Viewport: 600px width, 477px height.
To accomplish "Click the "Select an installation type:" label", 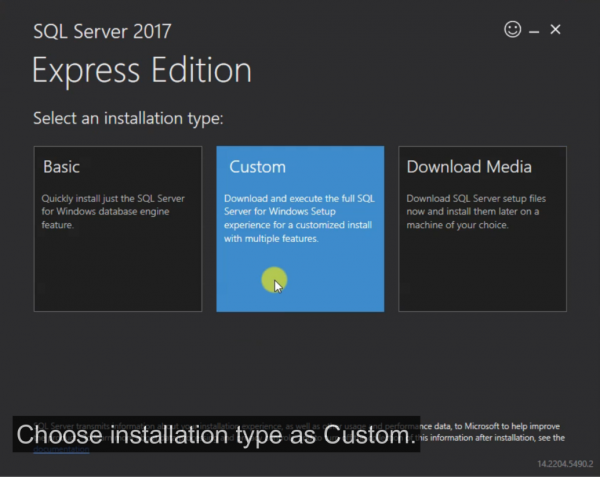I will pyautogui.click(x=128, y=119).
